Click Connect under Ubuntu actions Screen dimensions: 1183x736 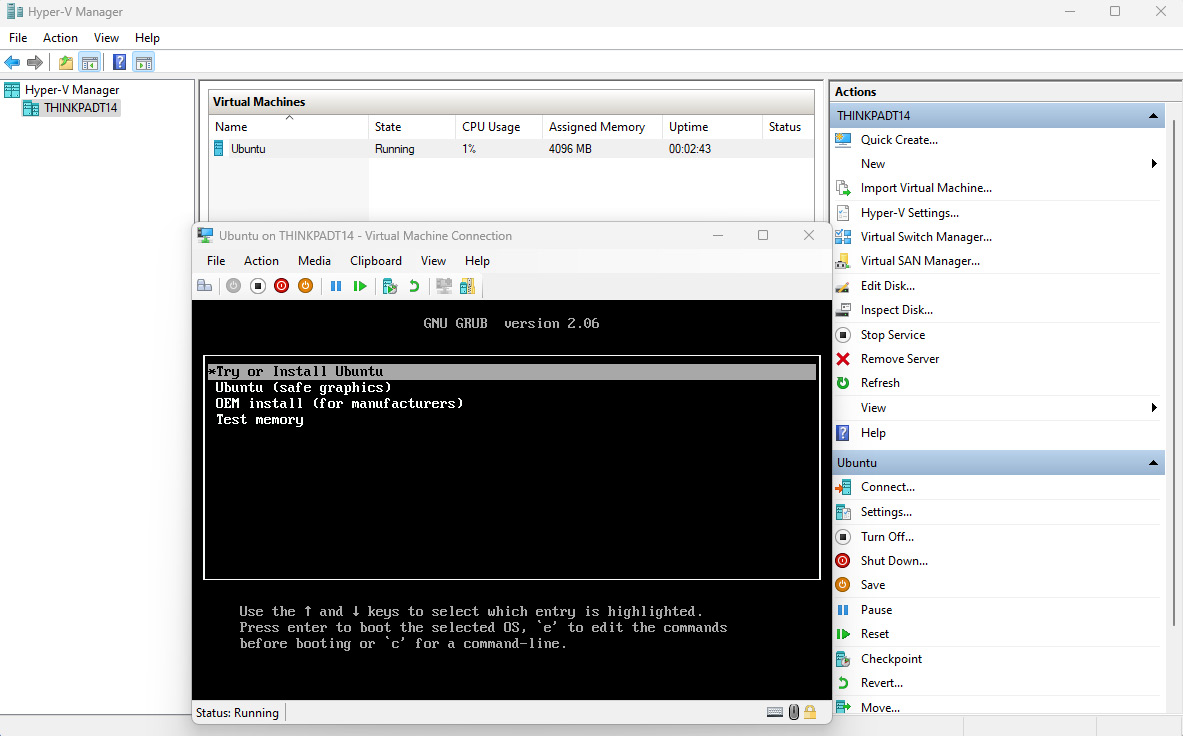[x=887, y=487]
